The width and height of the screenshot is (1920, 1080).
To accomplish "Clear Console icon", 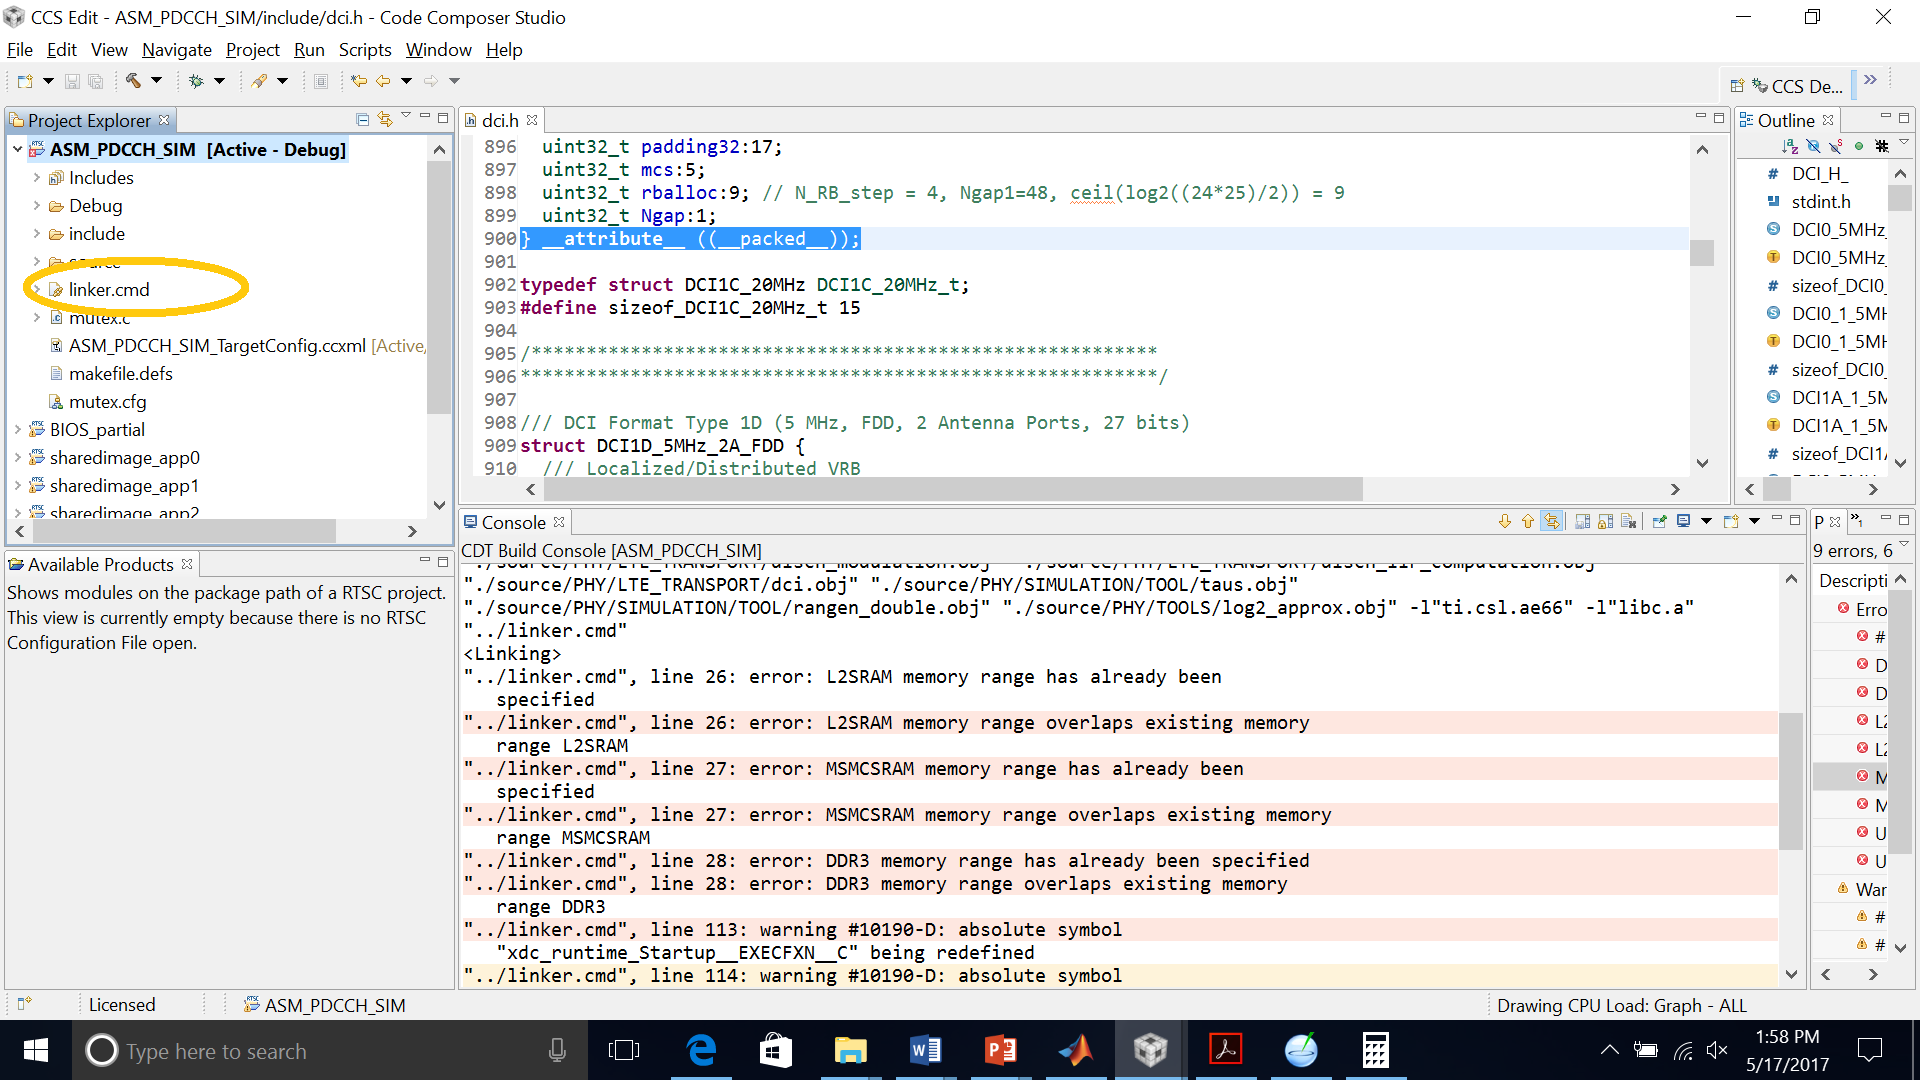I will coord(1628,521).
